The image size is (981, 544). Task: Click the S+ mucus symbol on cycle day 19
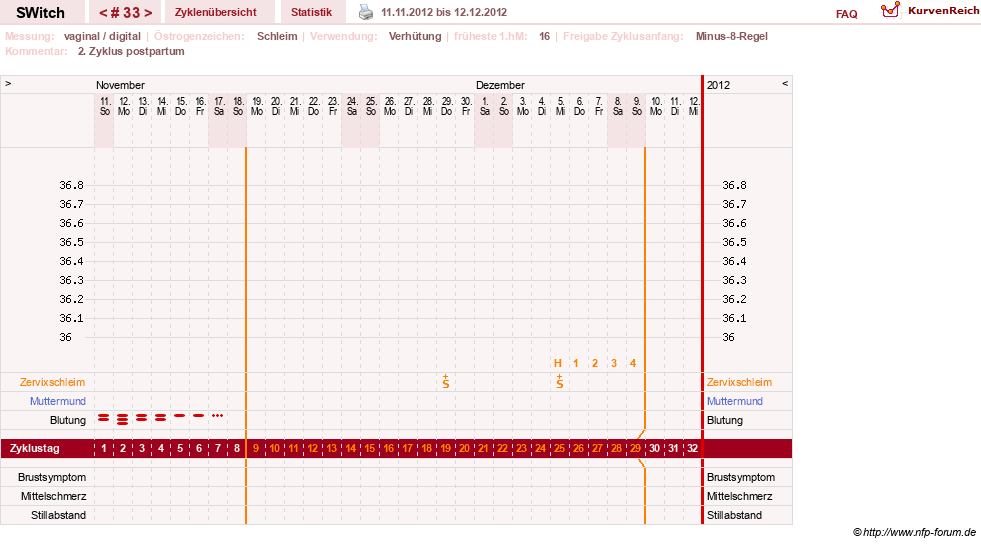pyautogui.click(x=445, y=381)
